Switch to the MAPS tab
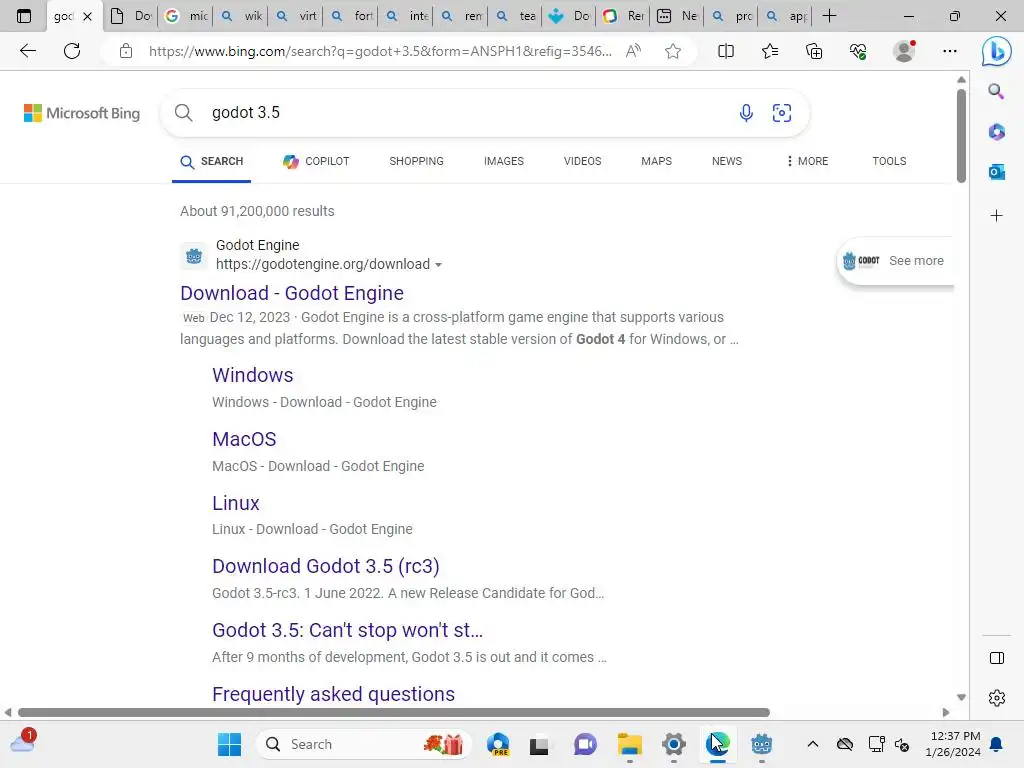Image resolution: width=1024 pixels, height=768 pixels. point(656,161)
